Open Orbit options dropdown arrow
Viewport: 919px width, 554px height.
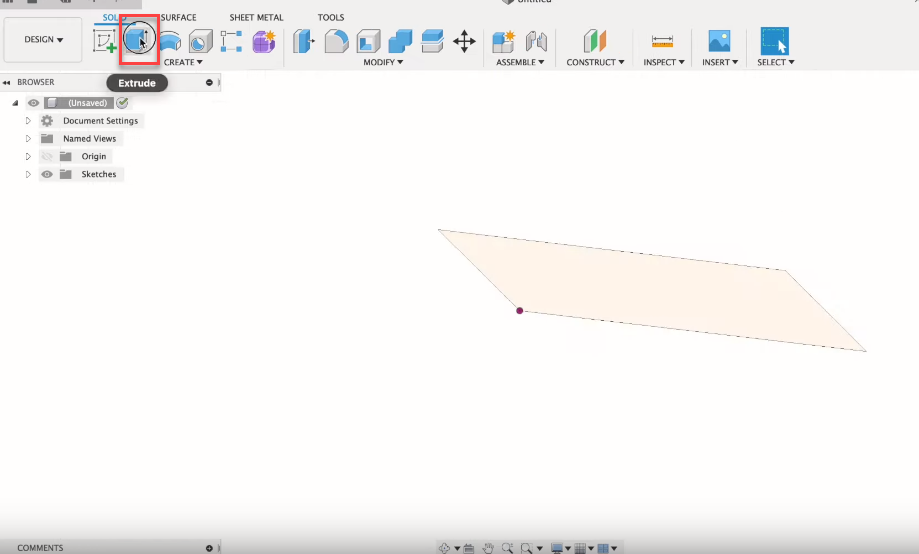click(457, 549)
